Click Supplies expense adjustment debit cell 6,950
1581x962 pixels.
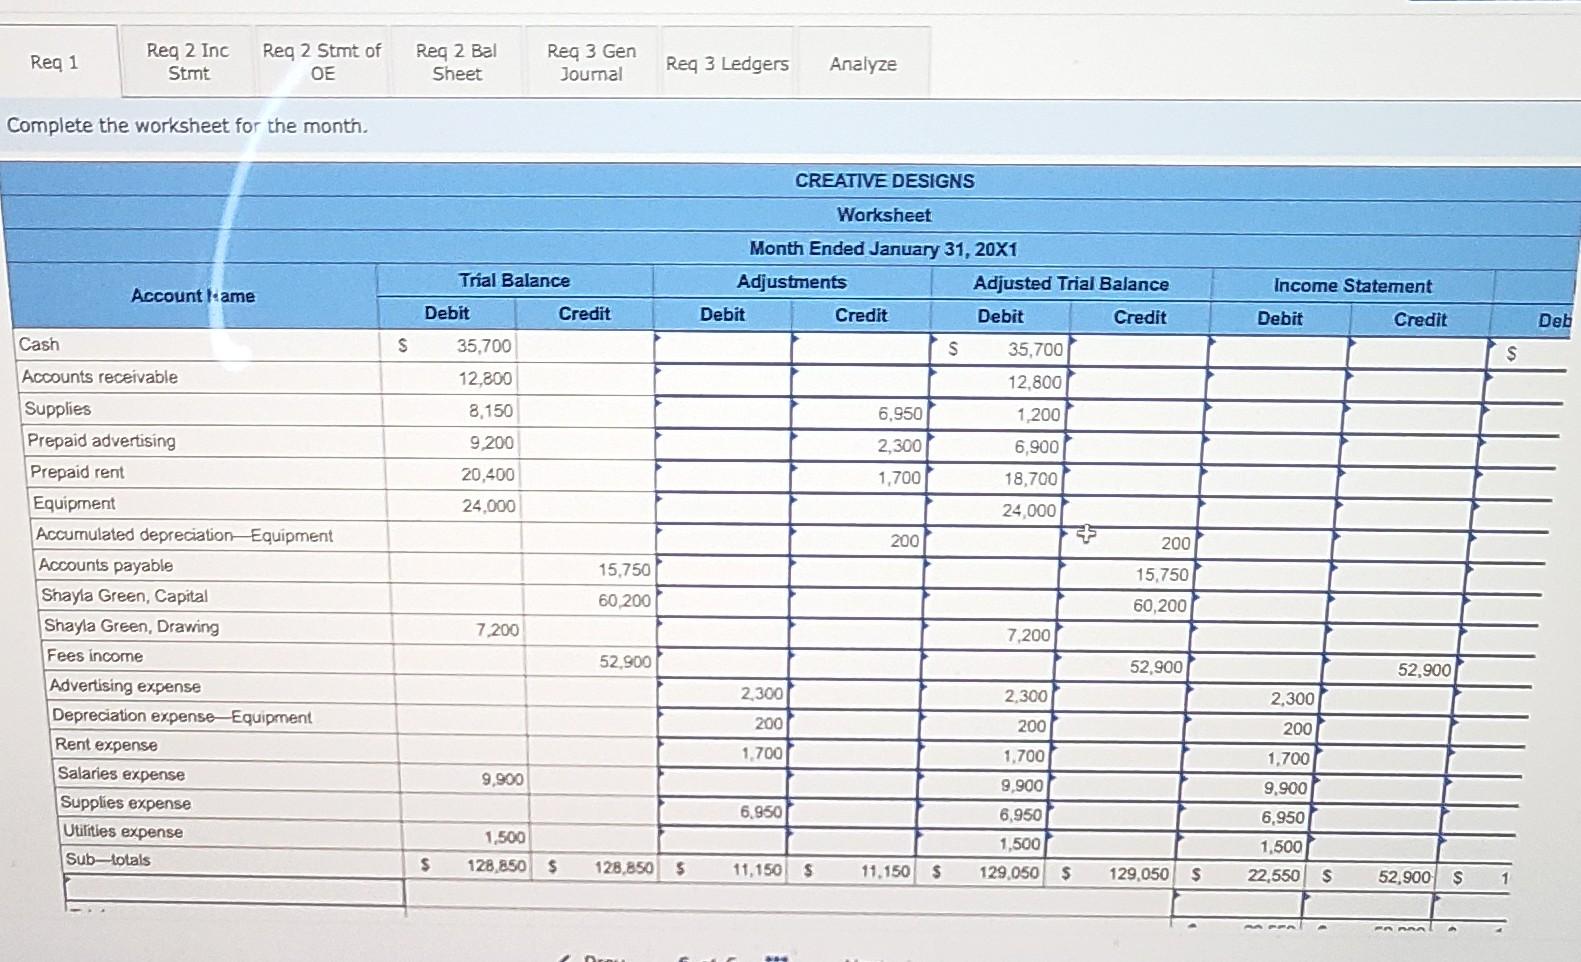(x=722, y=812)
